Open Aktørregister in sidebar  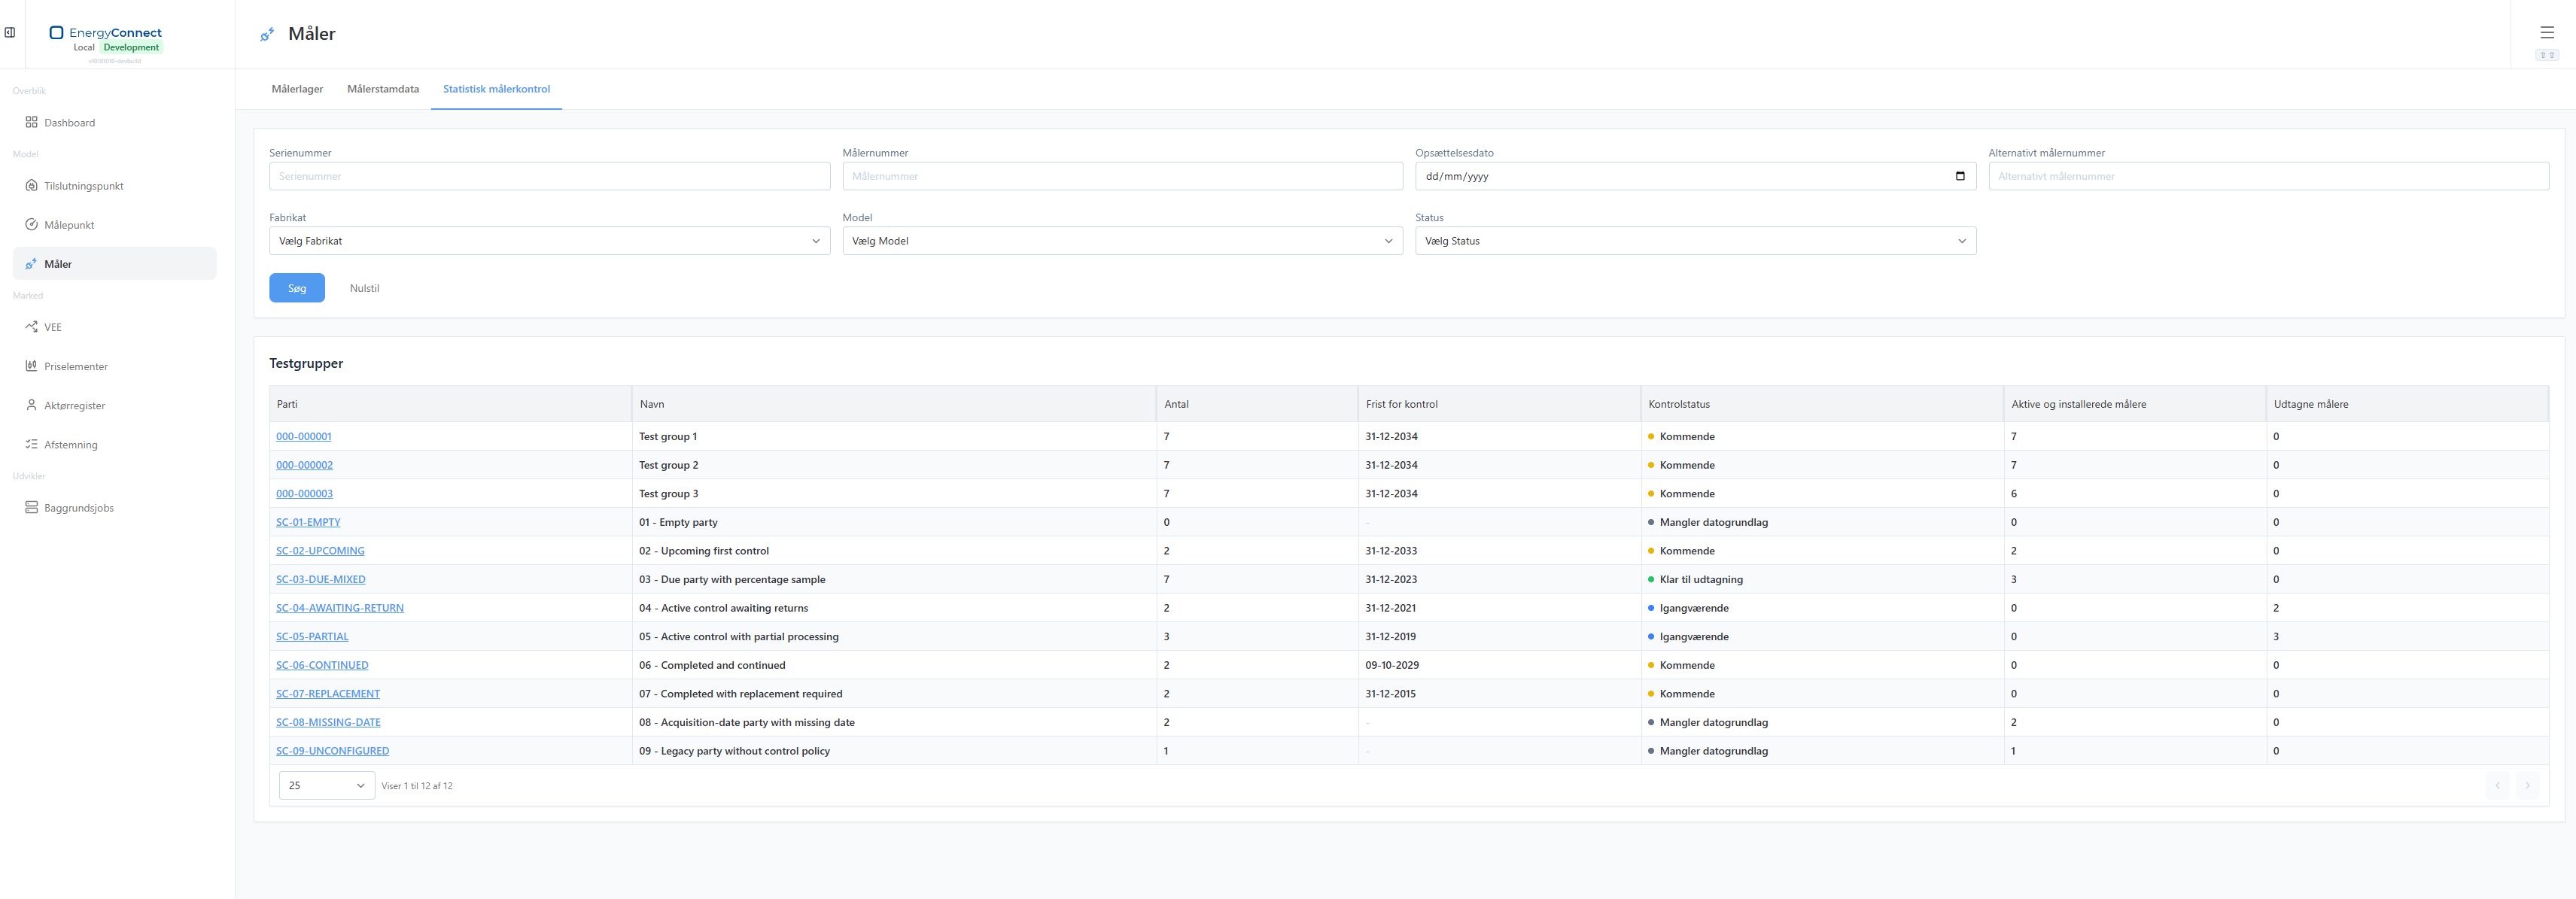tap(114, 405)
